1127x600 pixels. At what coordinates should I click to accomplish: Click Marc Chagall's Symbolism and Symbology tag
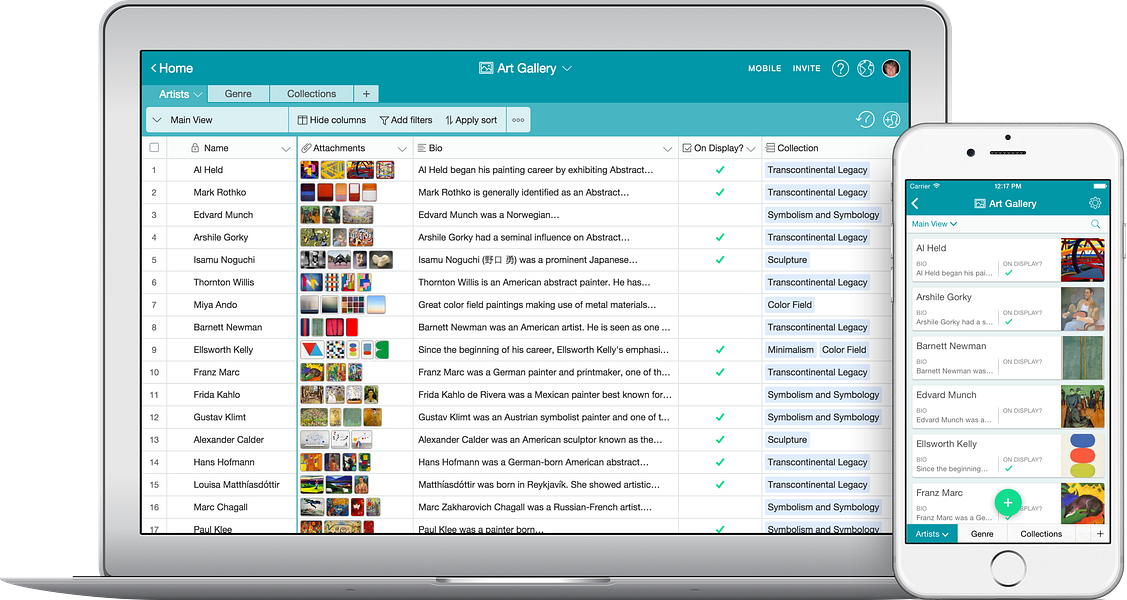coord(823,507)
